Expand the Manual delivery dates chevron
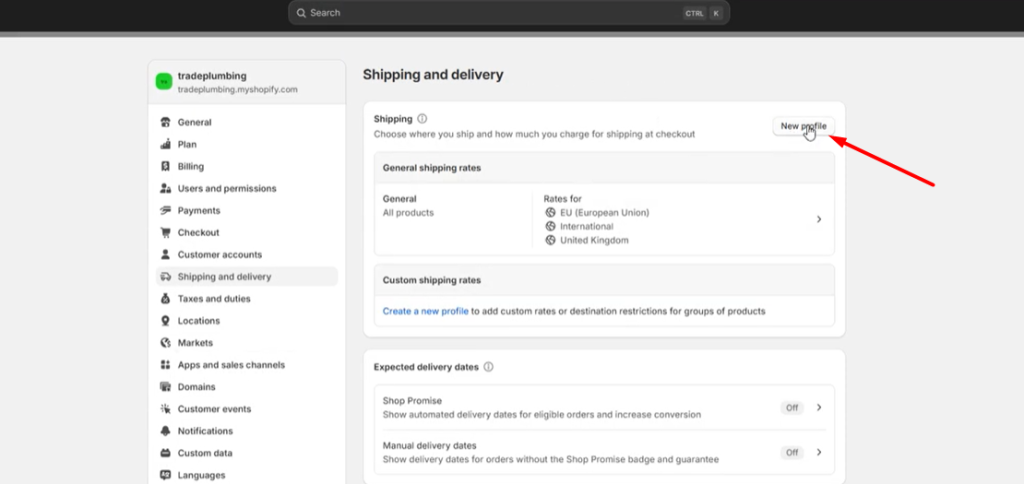The height and width of the screenshot is (484, 1024). tap(819, 452)
